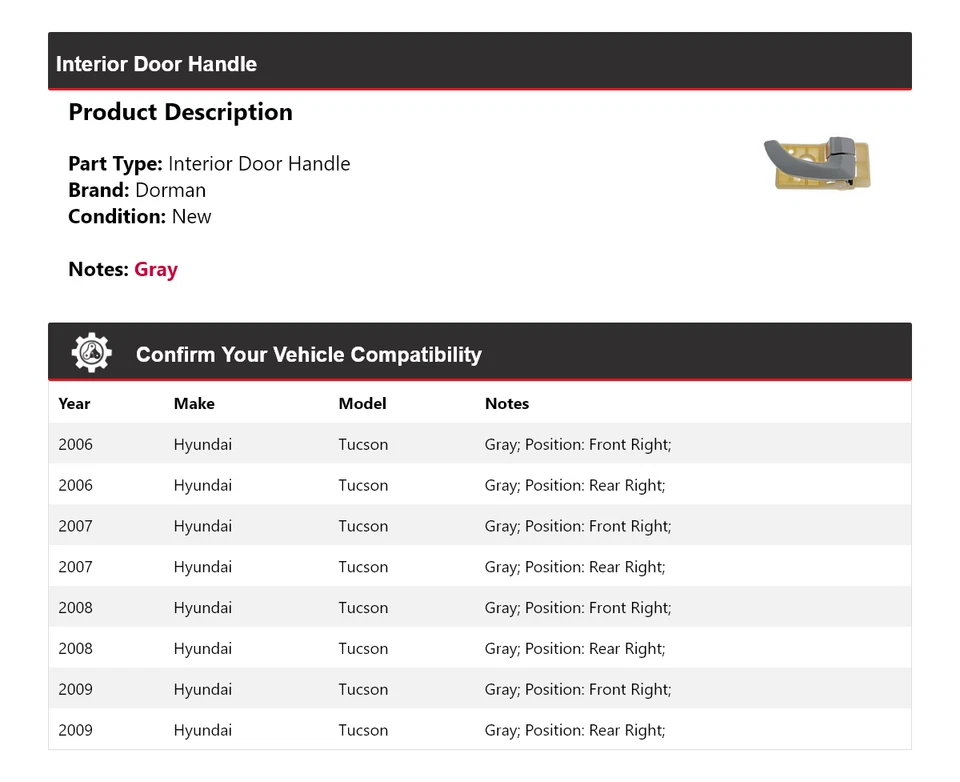
Task: Click the Year column header
Action: tap(74, 404)
